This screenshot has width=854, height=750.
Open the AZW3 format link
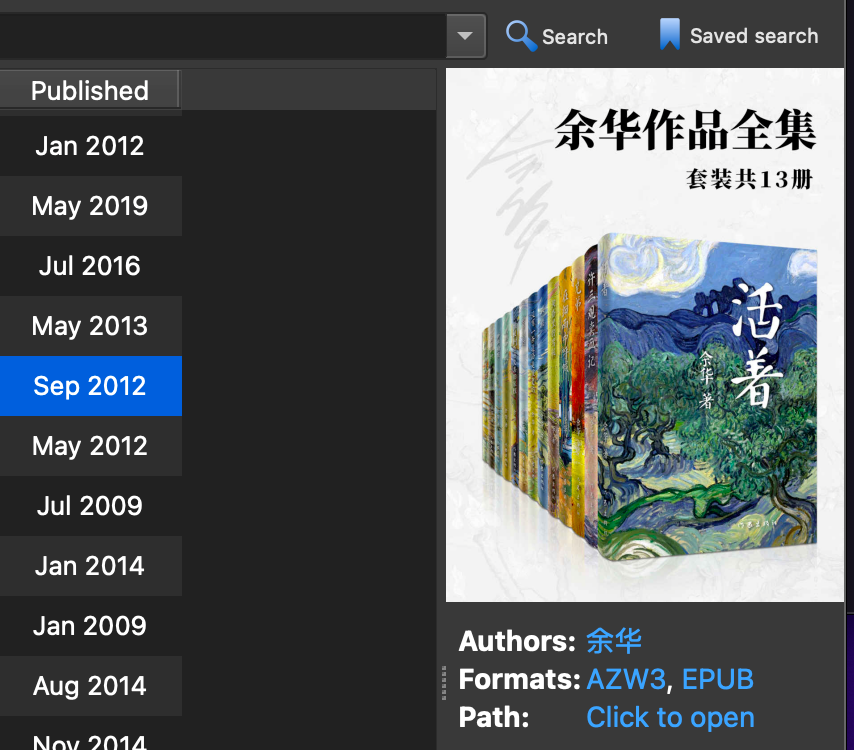click(x=626, y=679)
